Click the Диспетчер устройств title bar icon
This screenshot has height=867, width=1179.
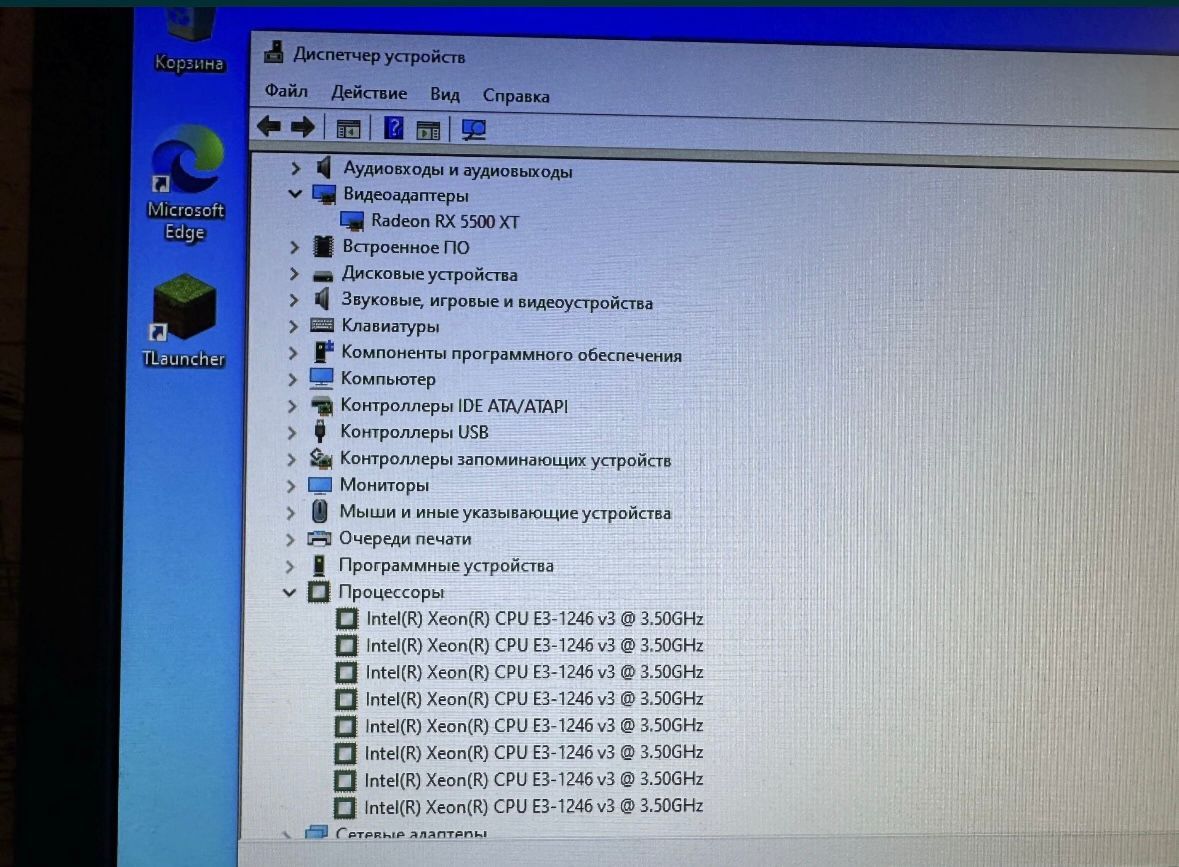(x=274, y=52)
